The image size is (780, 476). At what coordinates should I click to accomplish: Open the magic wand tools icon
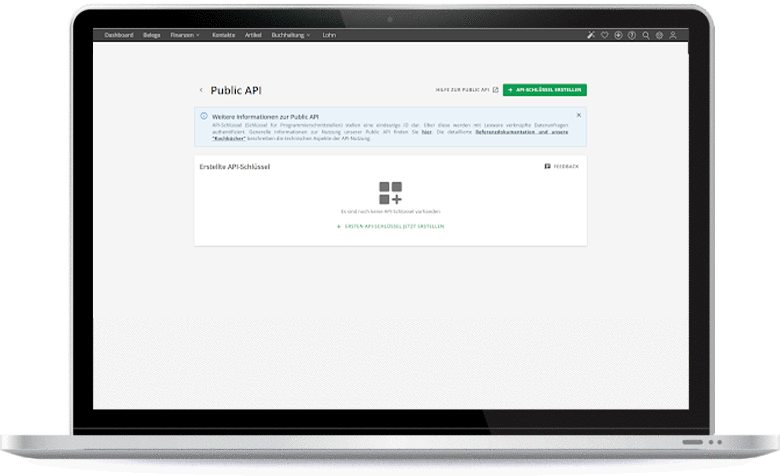[591, 35]
